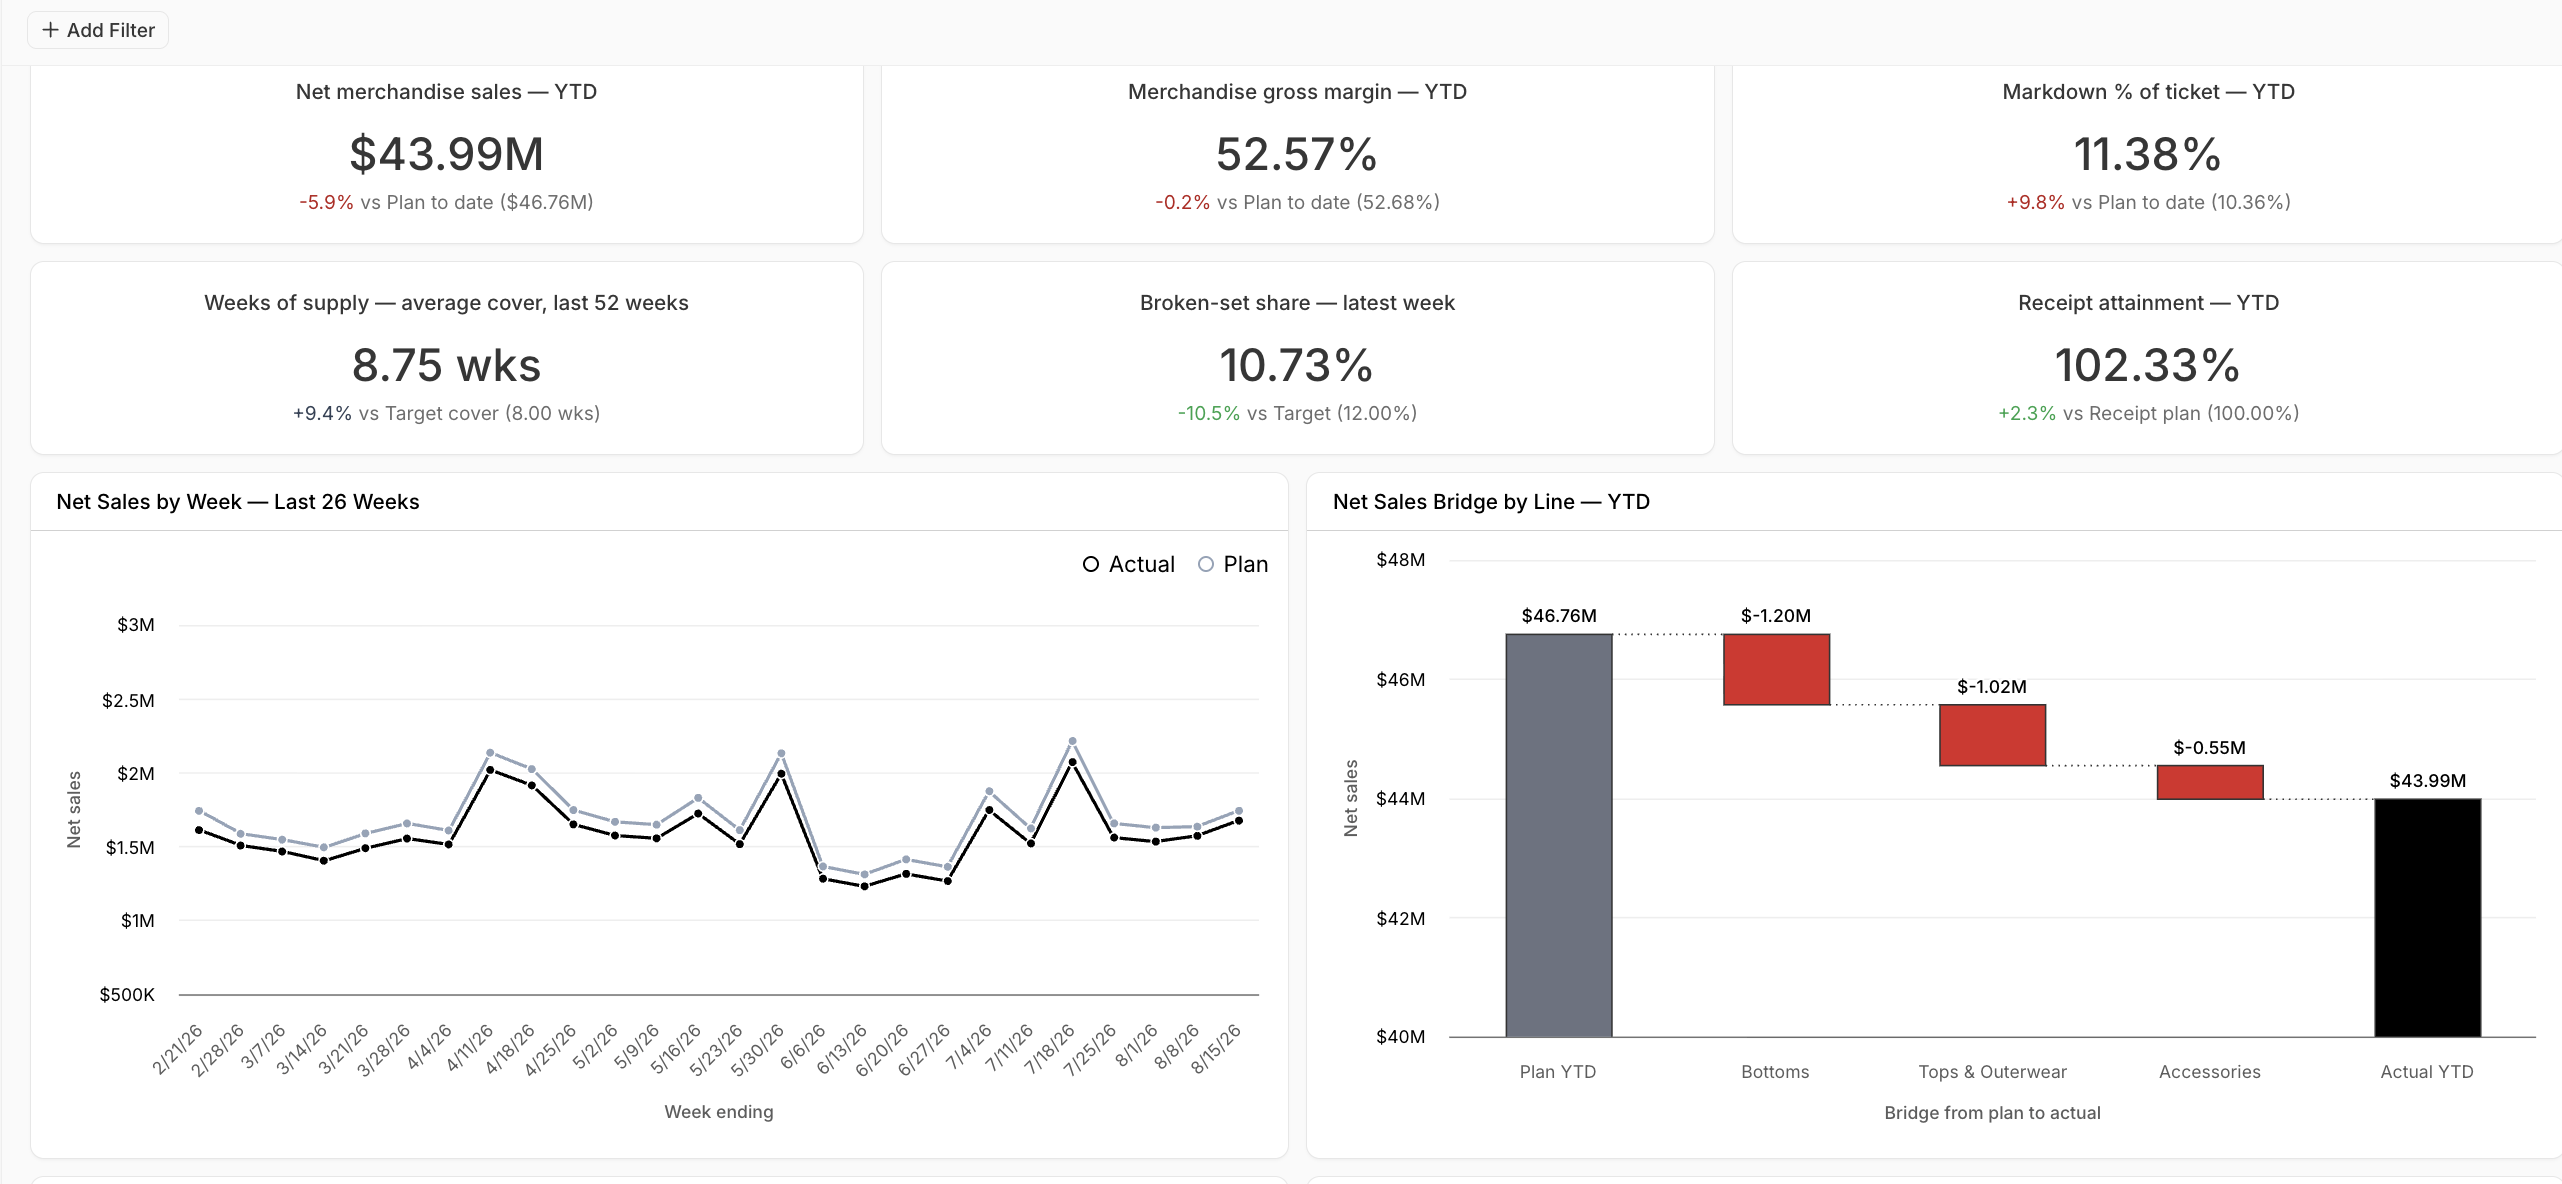Click the $48M bridge y-axis label
This screenshot has height=1184, width=2562.
coord(1400,560)
